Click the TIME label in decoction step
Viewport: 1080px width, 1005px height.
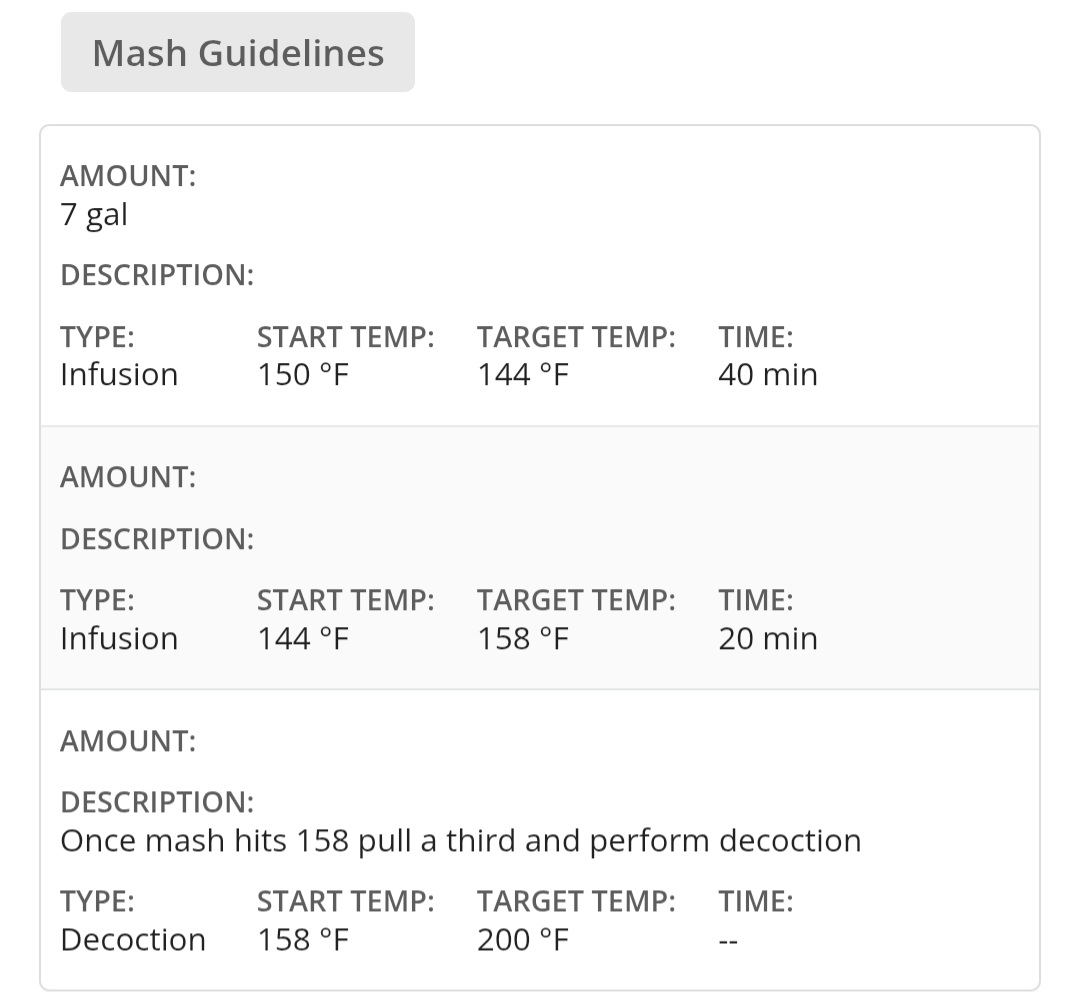(755, 902)
